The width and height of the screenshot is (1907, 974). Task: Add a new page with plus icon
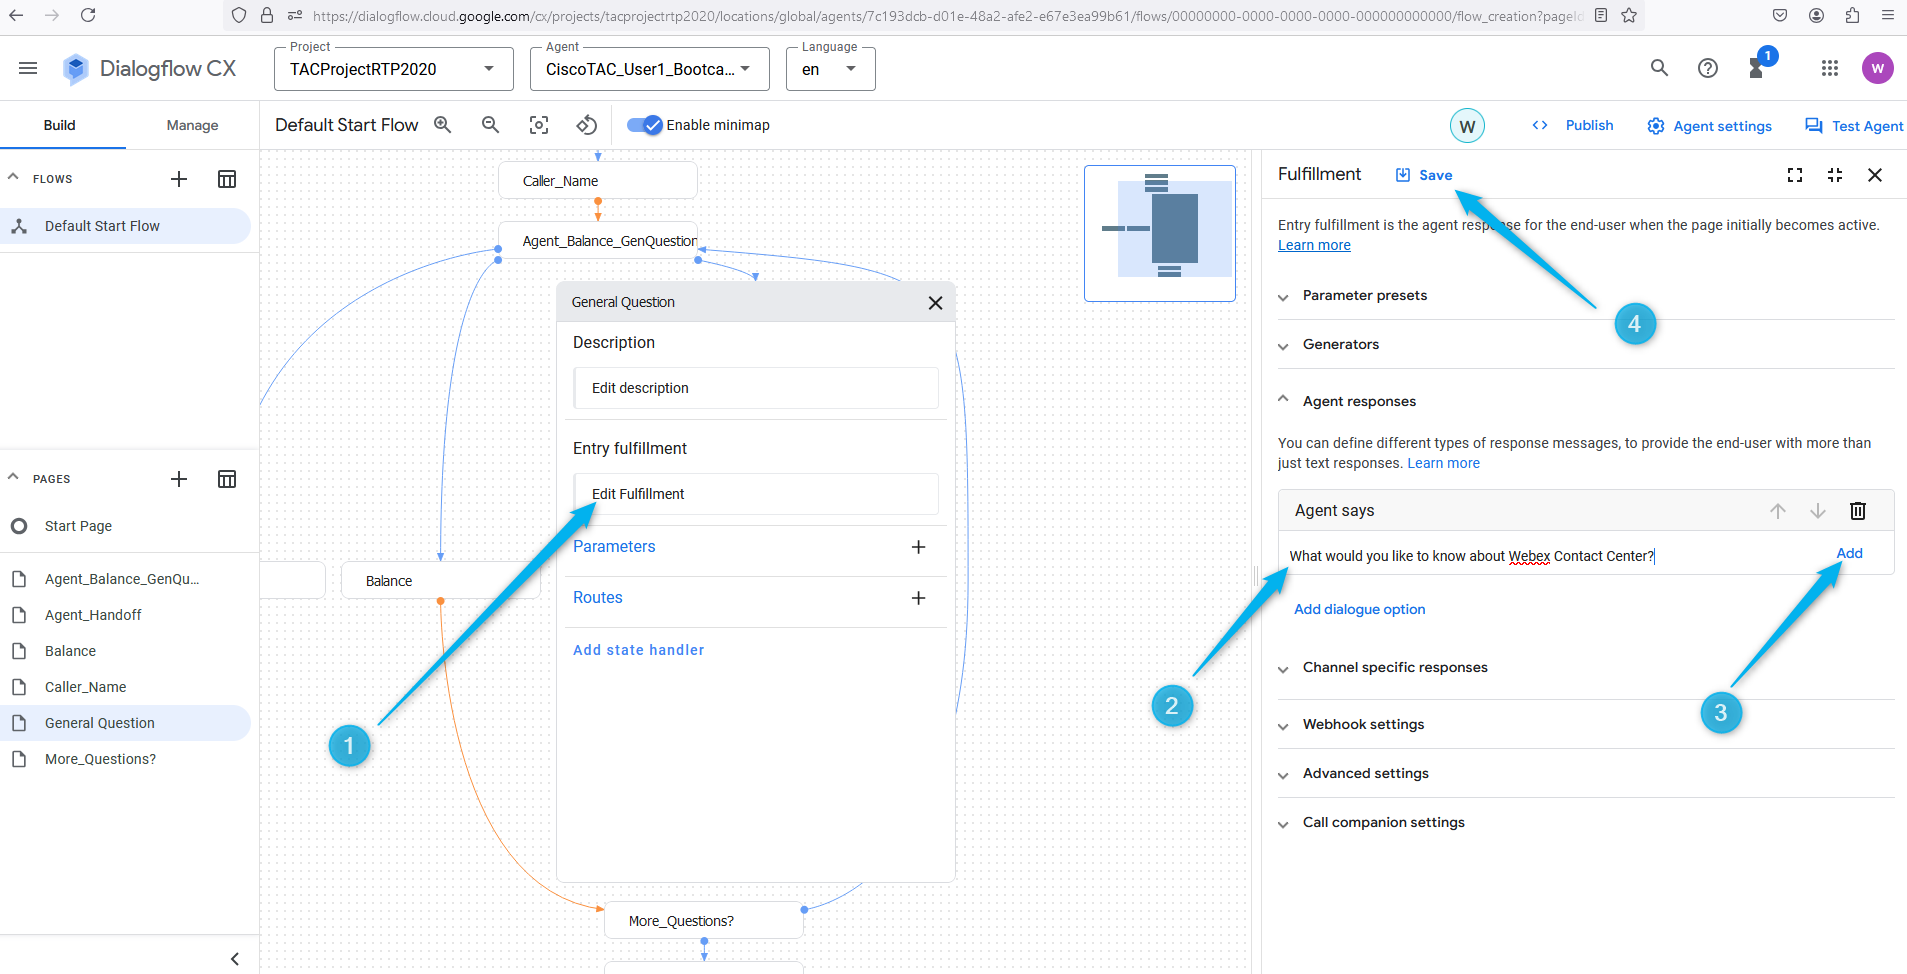[179, 479]
